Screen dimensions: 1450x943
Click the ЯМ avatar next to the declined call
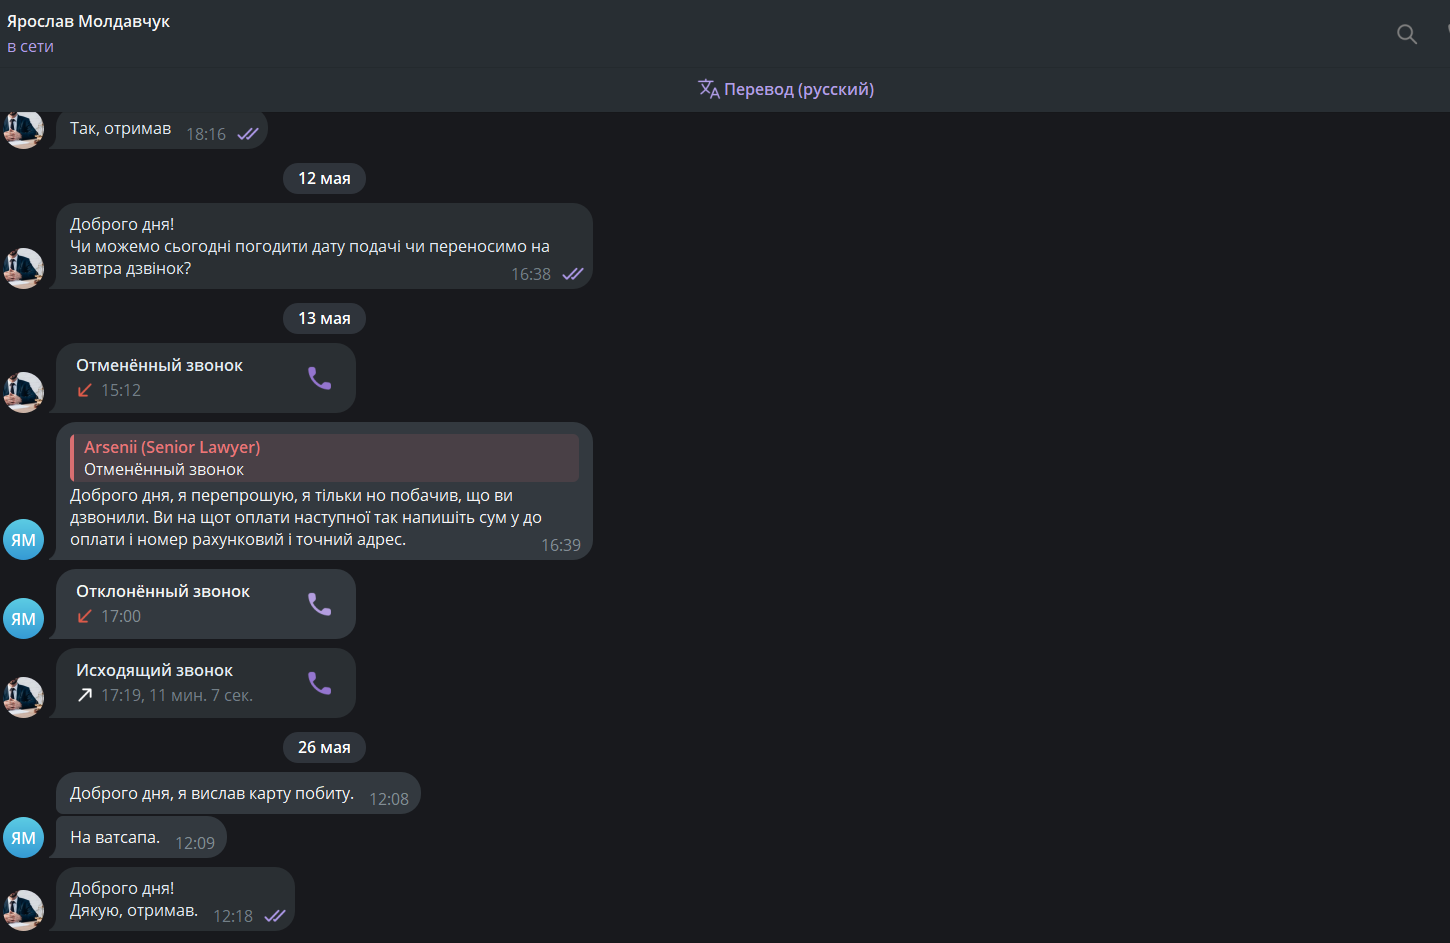[x=24, y=619]
